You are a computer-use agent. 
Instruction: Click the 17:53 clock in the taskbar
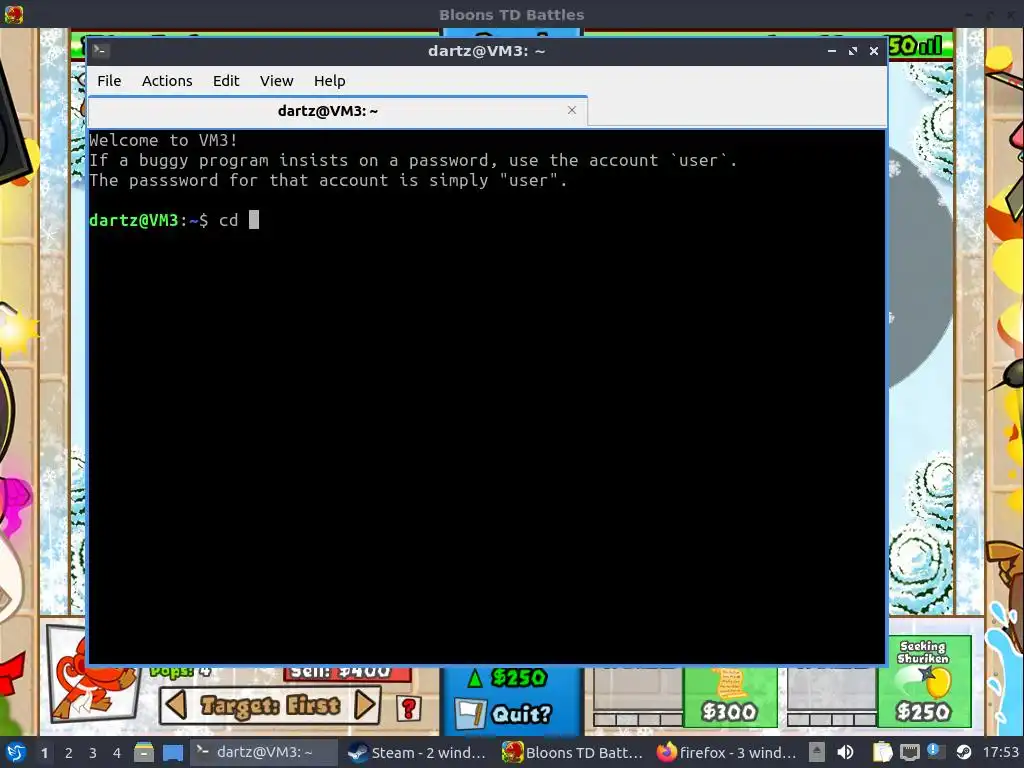1000,752
